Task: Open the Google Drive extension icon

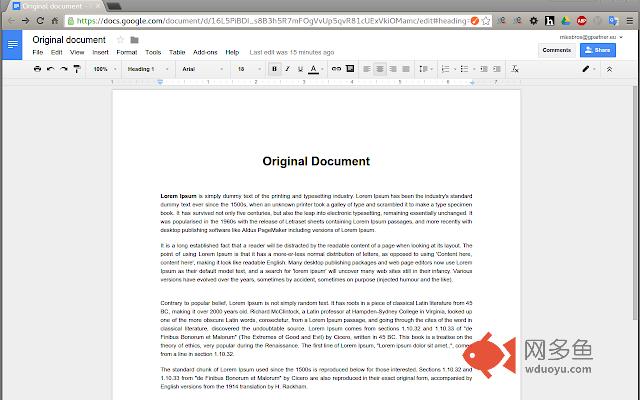Action: click(x=565, y=20)
